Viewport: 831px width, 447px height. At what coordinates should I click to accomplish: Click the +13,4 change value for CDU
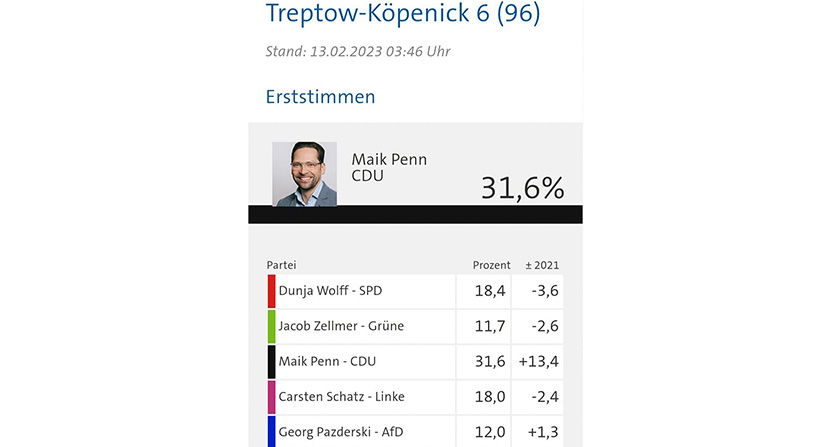[x=538, y=362]
